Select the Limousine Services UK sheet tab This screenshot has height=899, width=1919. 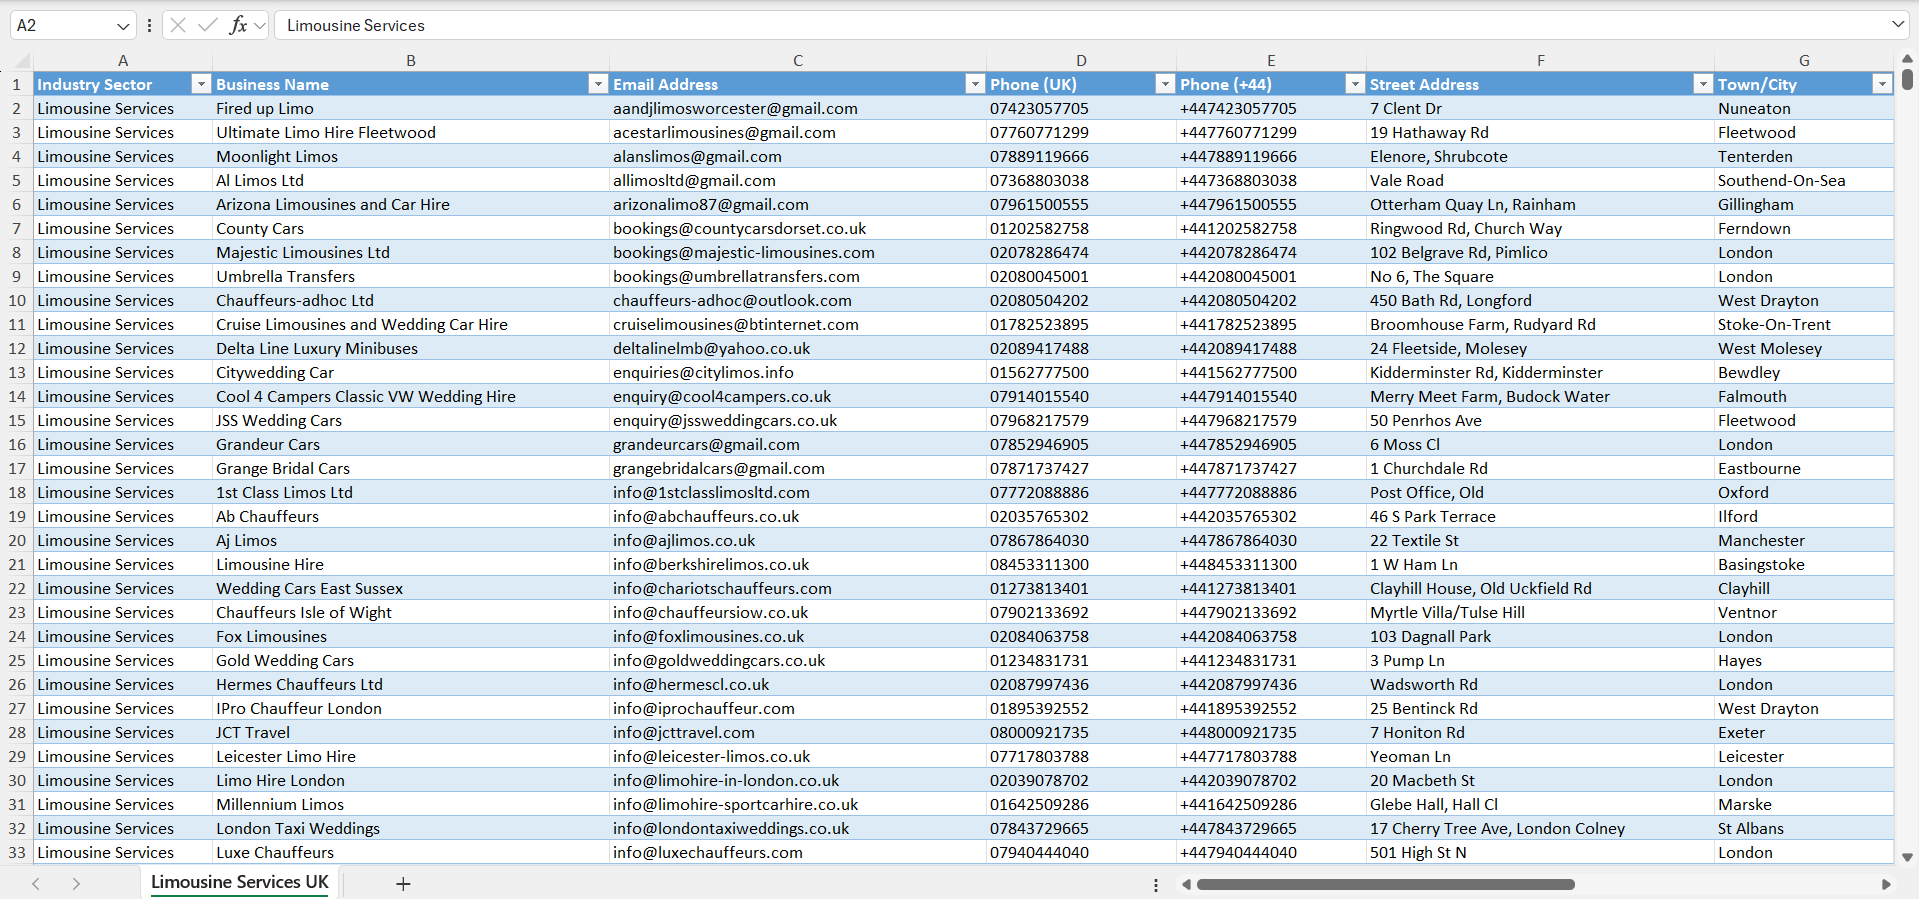[x=240, y=882]
